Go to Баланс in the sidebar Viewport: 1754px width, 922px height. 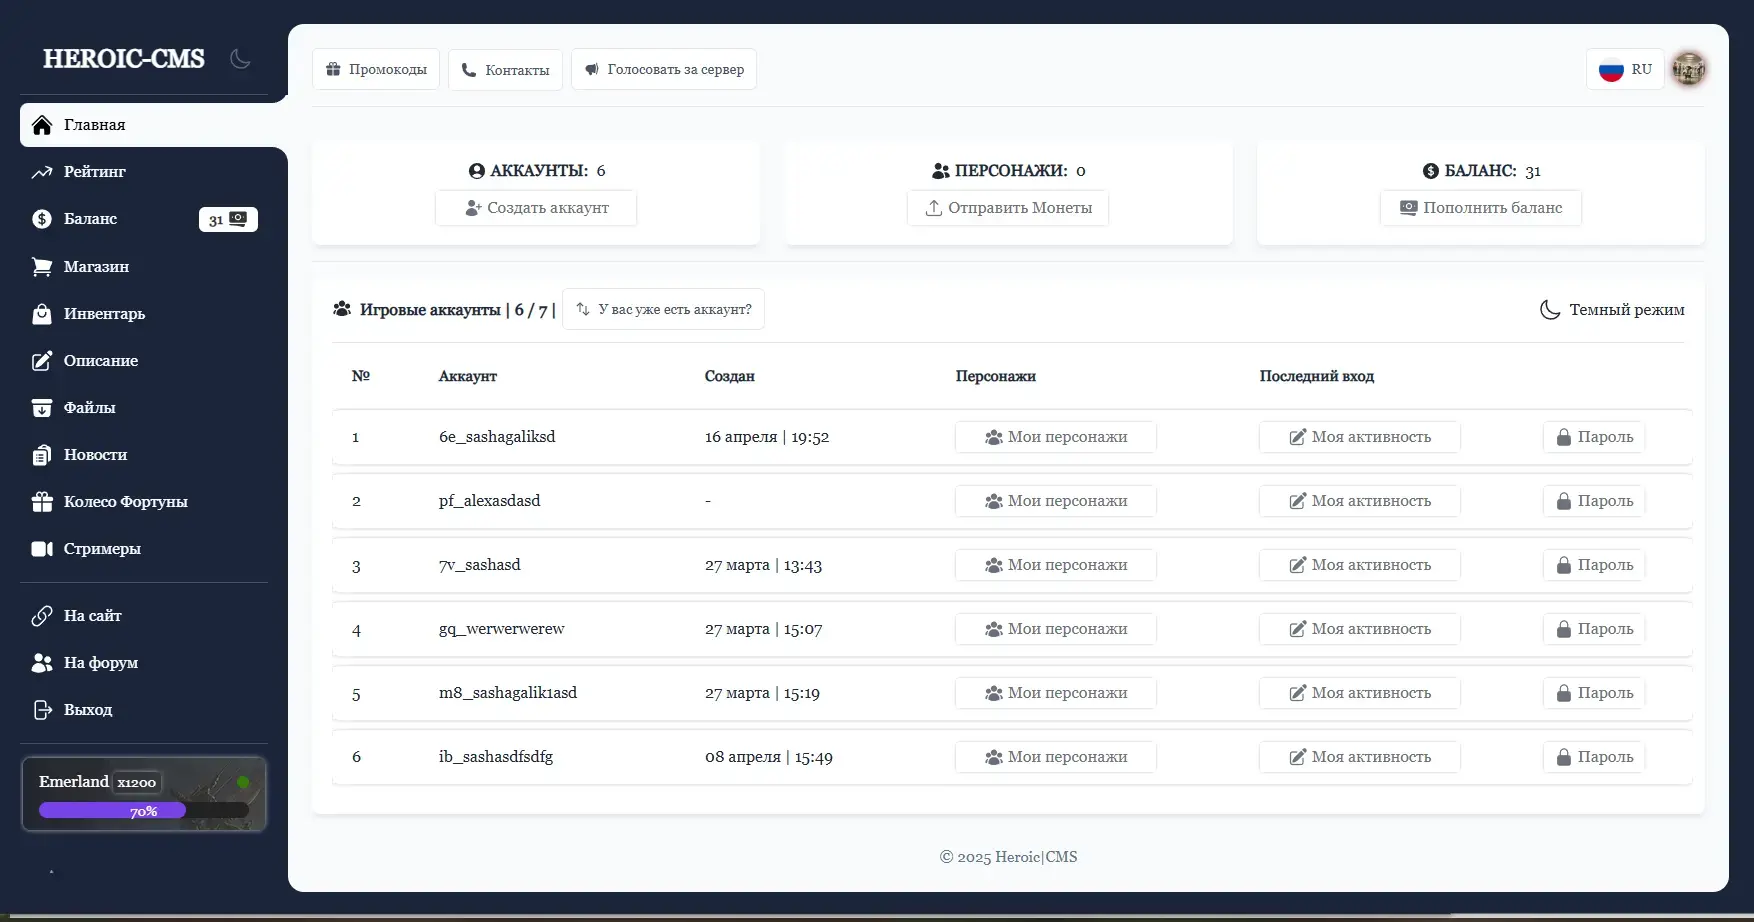pyautogui.click(x=144, y=219)
